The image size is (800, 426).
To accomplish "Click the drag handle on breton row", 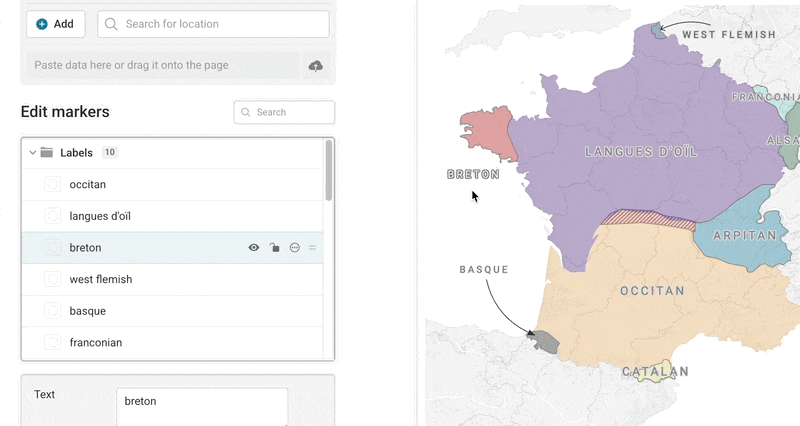I will [x=312, y=248].
